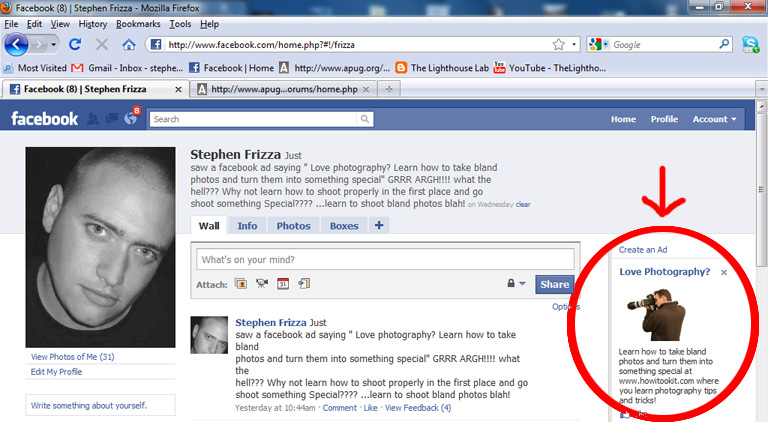768x422 pixels.
Task: Click the Facebook site icon in address bar
Action: pos(156,45)
